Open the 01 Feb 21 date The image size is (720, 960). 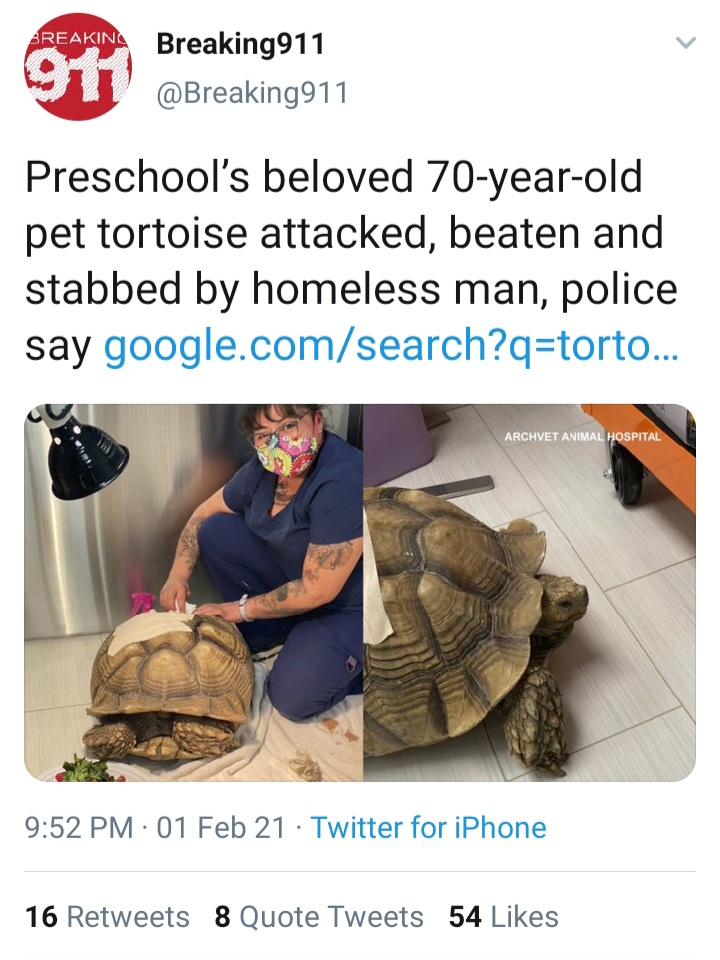221,828
